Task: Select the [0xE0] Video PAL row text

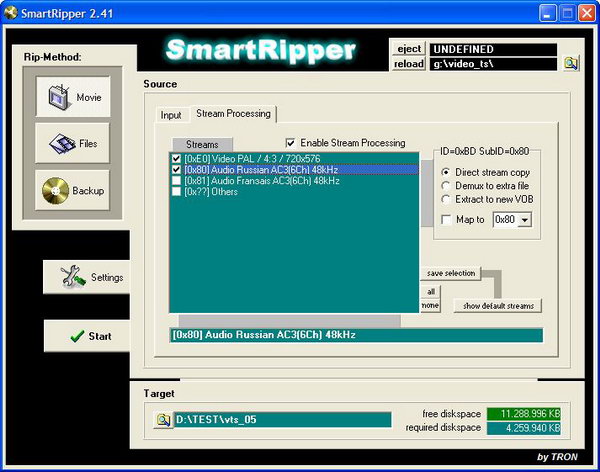Action: pos(252,158)
